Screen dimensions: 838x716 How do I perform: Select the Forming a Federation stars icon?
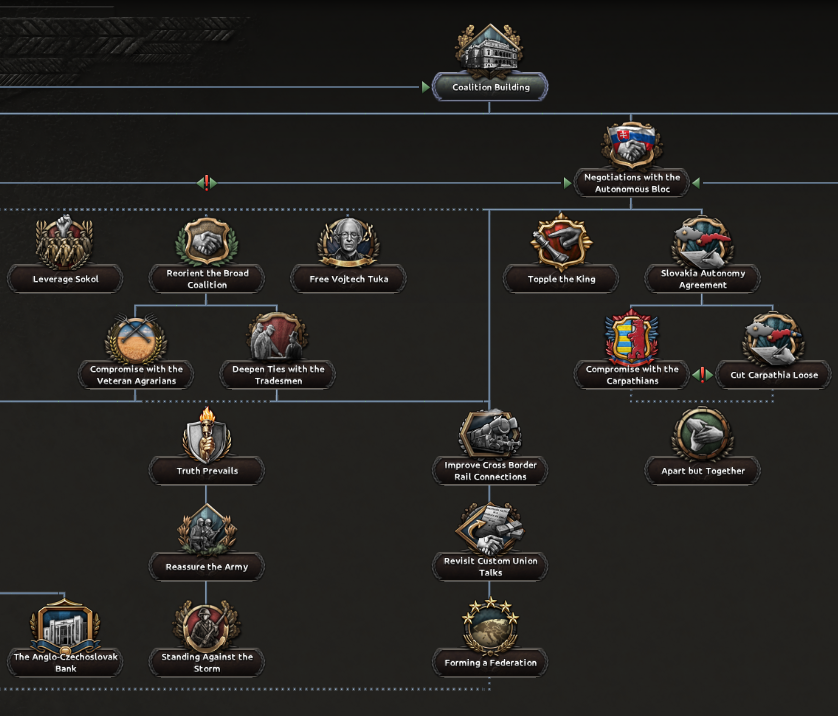[x=490, y=625]
